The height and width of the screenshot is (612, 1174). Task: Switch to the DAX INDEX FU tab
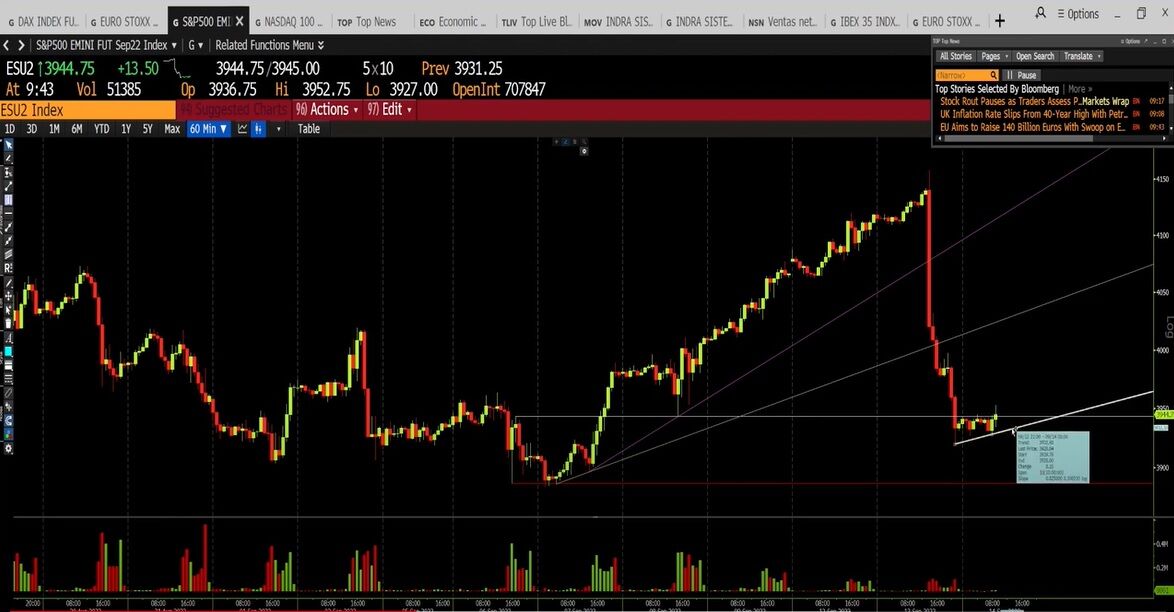coord(43,22)
